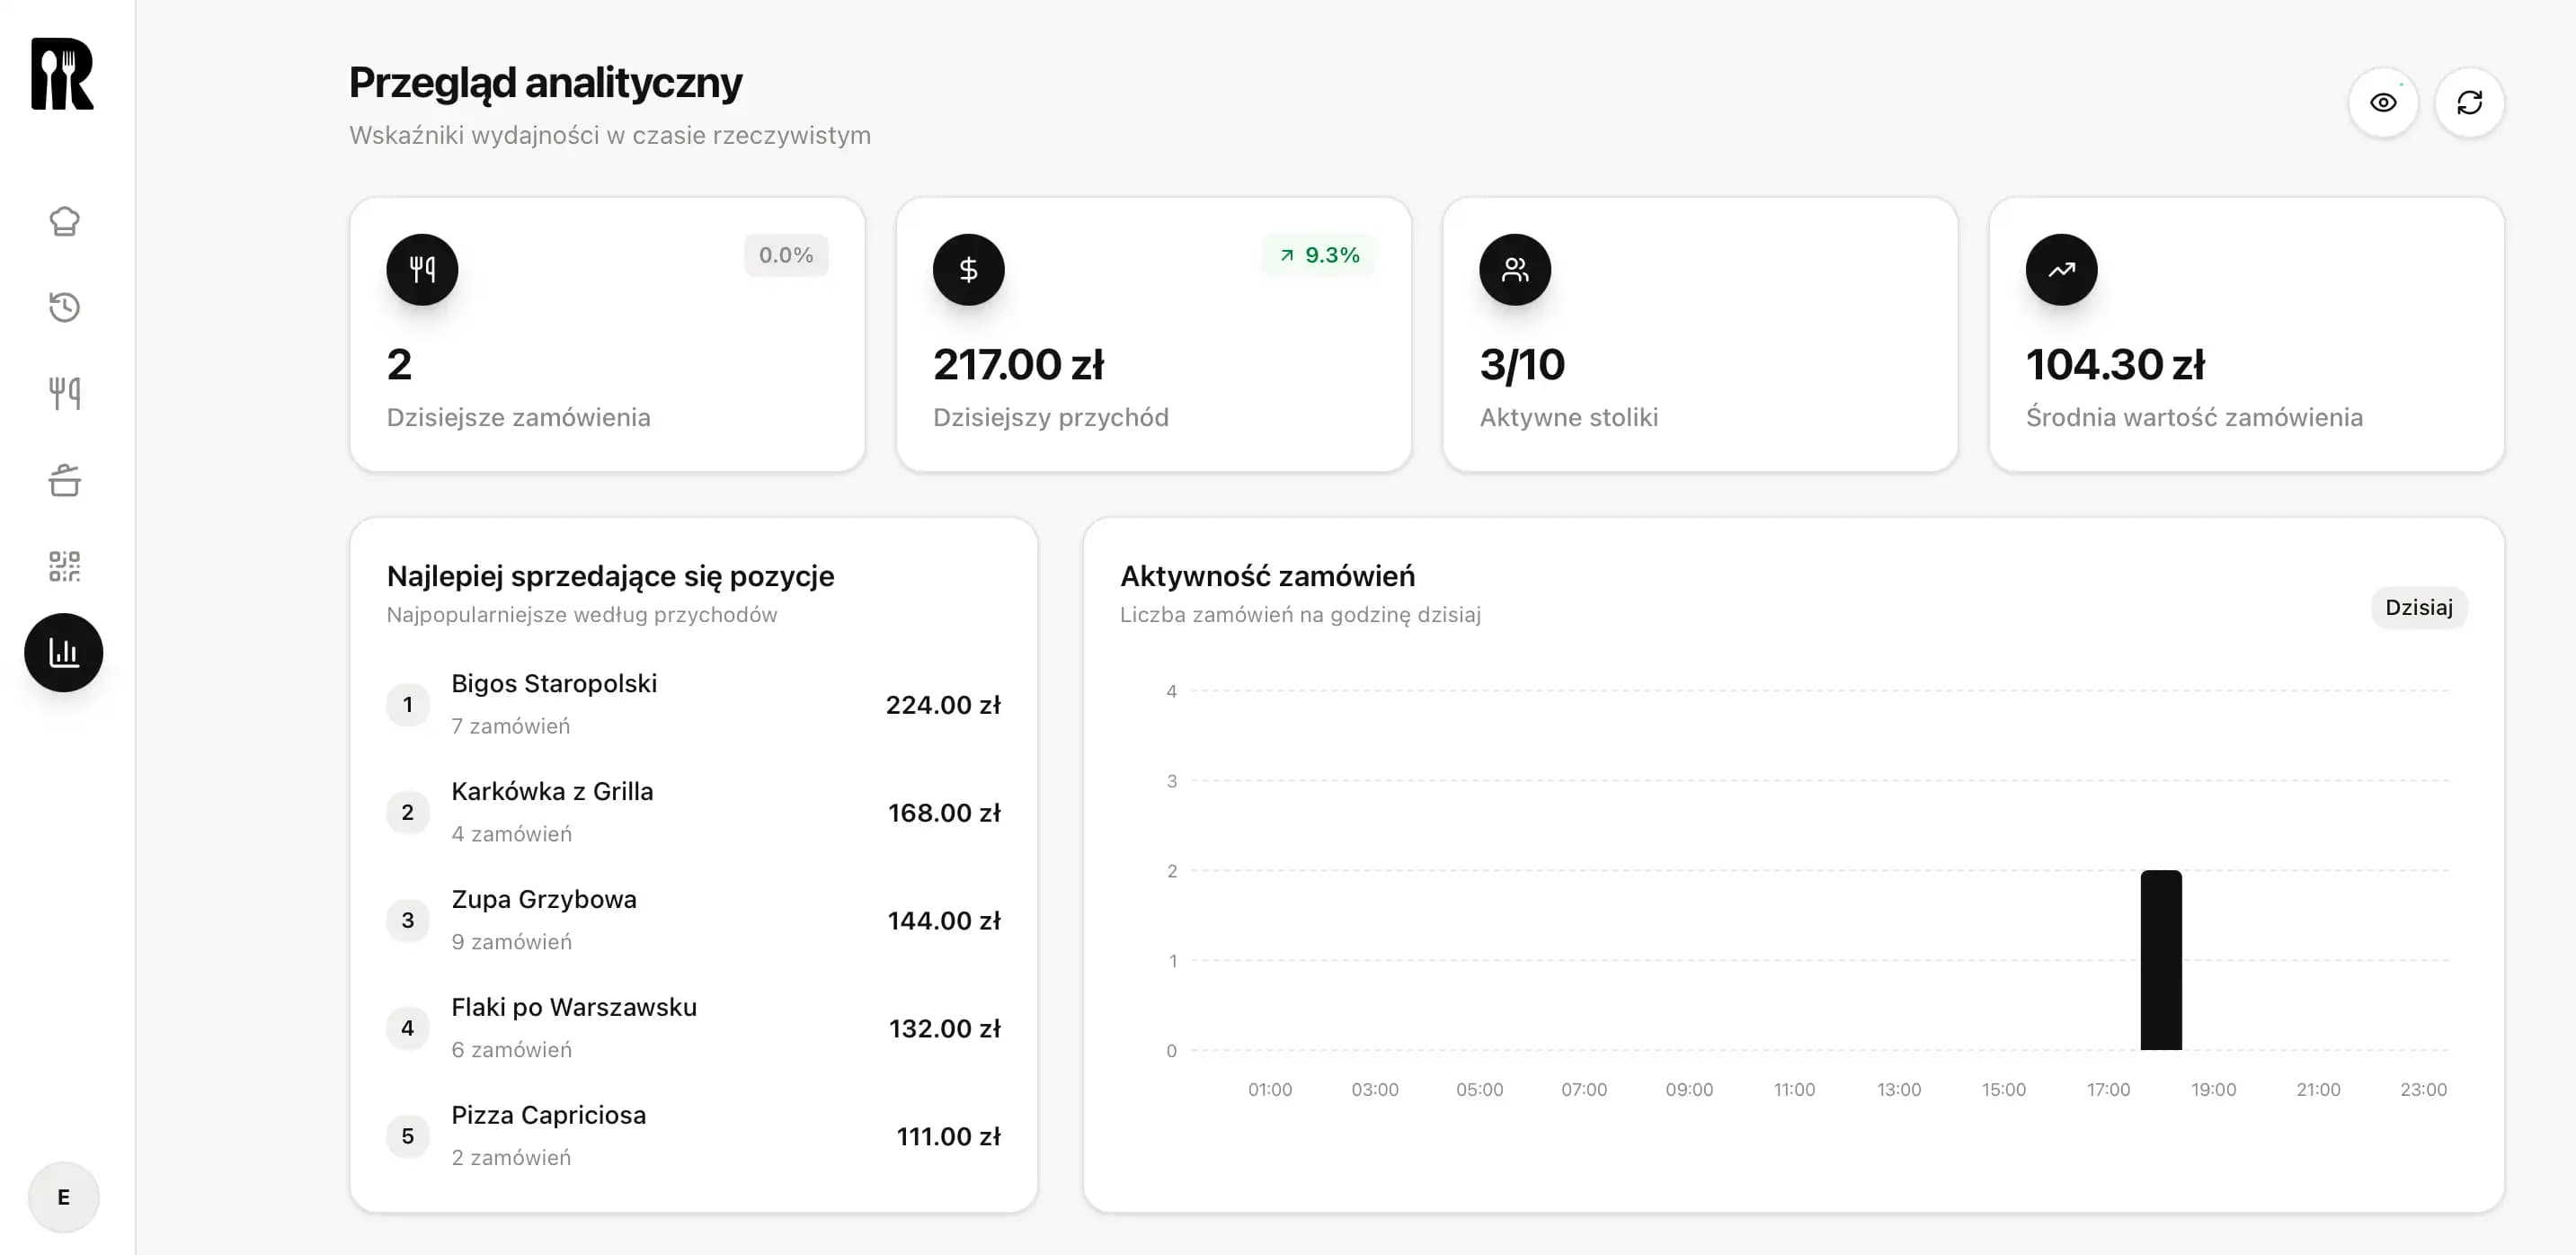Screen dimensions: 2576x1255
Task: Expand the 0.0% badge on orders card
Action: coord(786,255)
